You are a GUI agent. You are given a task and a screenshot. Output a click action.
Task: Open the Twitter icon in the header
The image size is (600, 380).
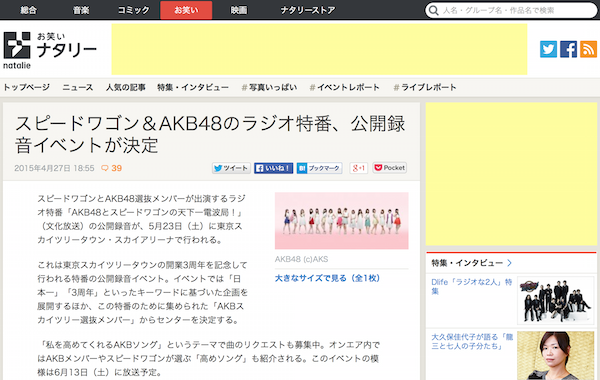(x=548, y=49)
